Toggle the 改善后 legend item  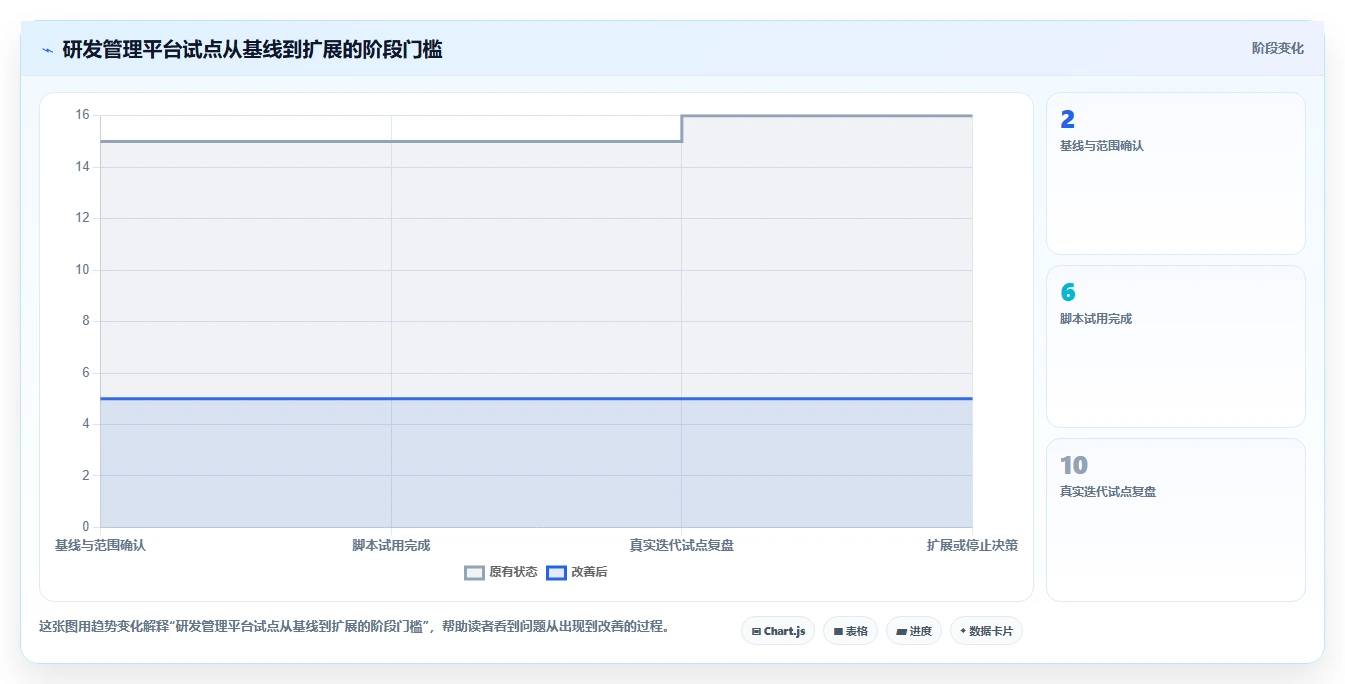pos(577,572)
